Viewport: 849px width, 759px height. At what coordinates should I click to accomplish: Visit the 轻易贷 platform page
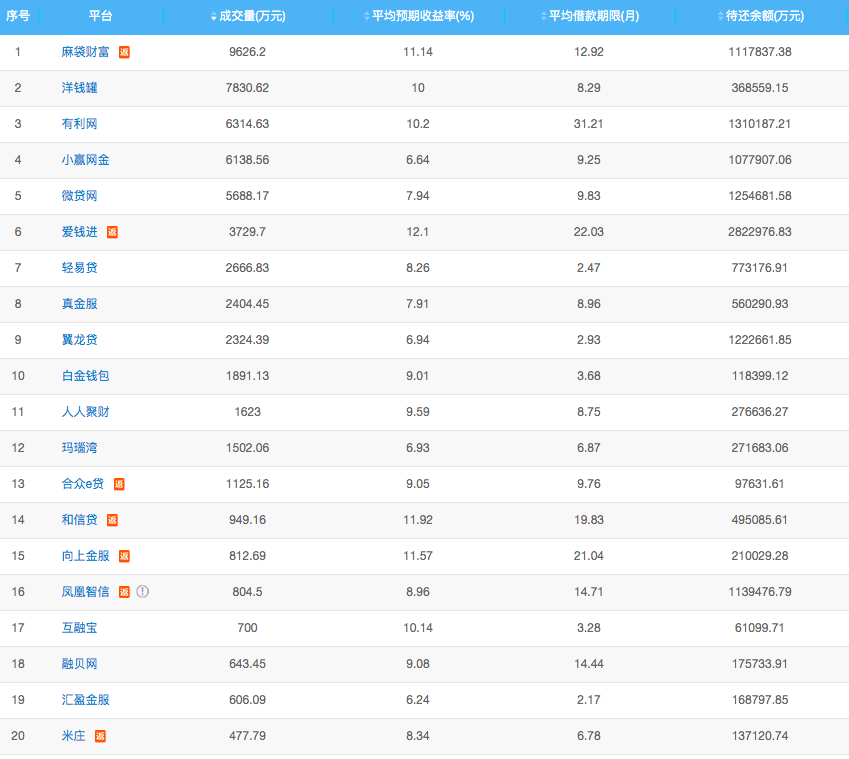80,268
